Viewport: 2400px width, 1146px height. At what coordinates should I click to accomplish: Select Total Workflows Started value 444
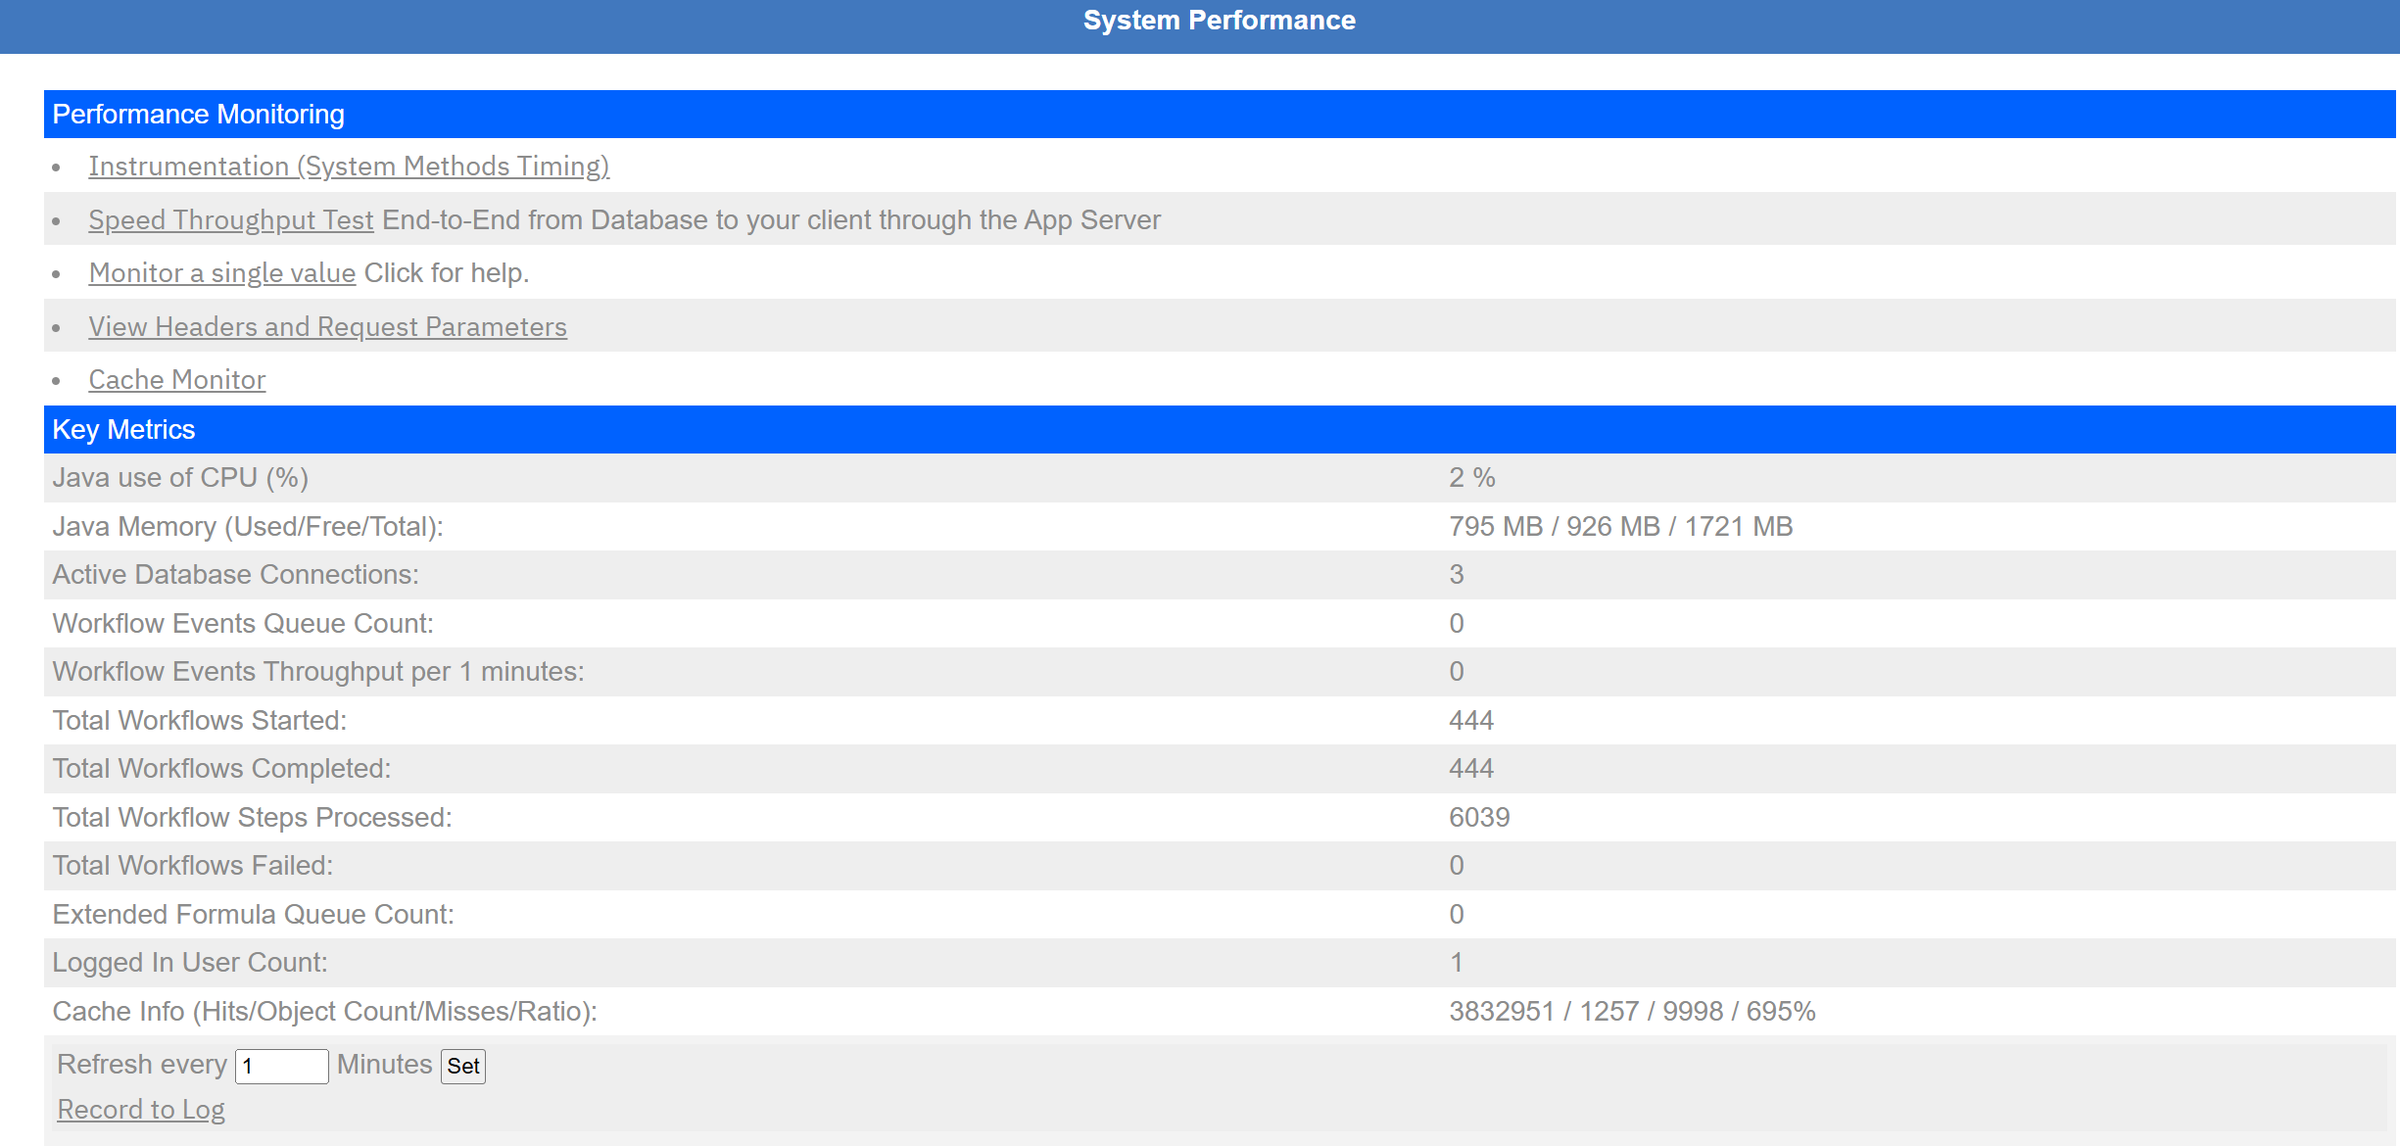(x=1471, y=721)
